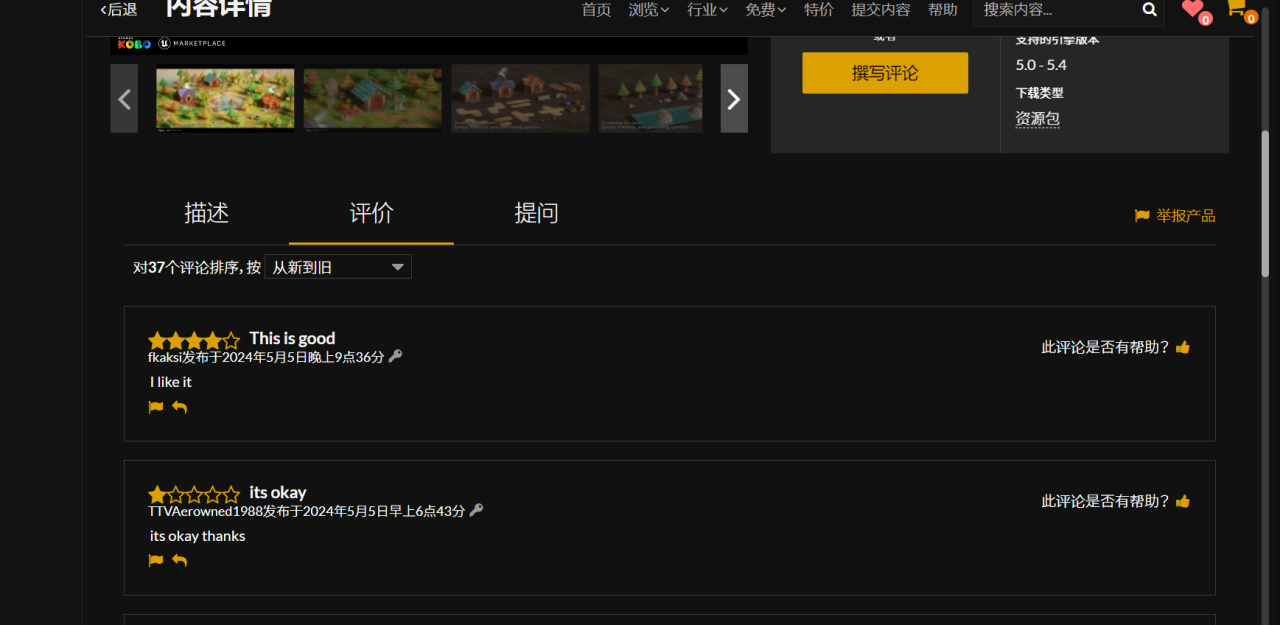This screenshot has height=625, width=1280.
Task: Select the 评价 tab
Action: 371,213
